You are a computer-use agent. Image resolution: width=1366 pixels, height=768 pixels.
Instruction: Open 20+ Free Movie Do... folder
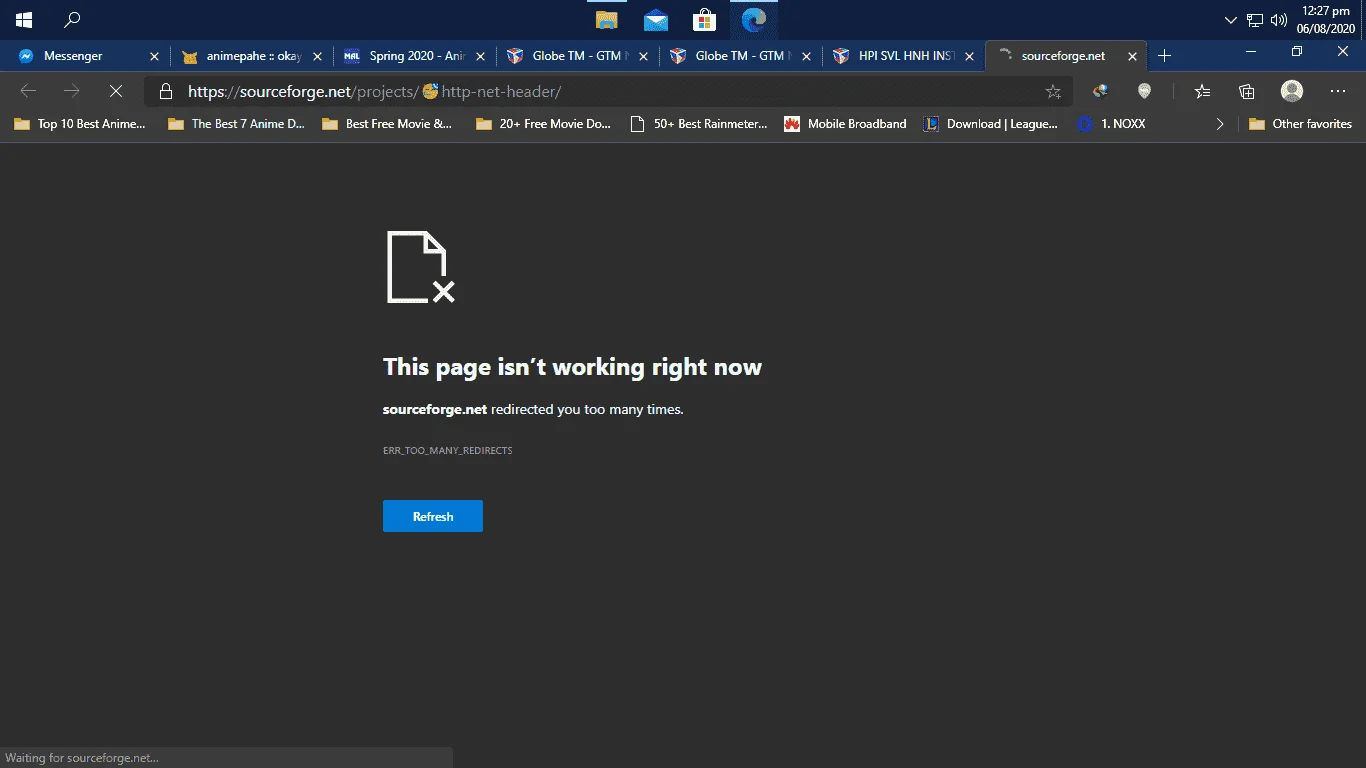click(x=544, y=124)
